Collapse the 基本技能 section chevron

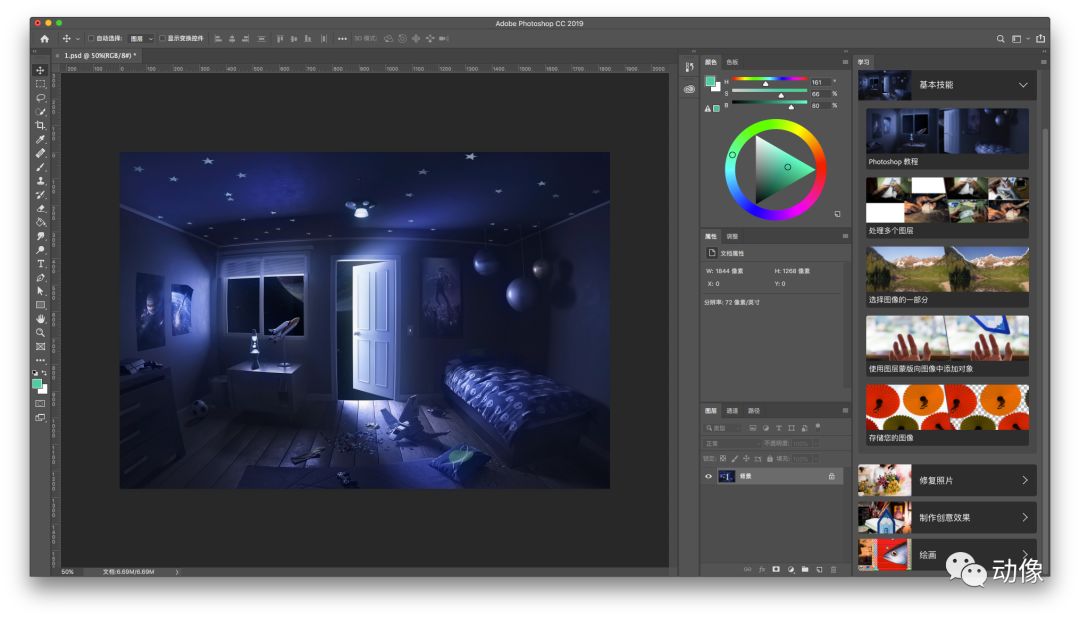1023,85
